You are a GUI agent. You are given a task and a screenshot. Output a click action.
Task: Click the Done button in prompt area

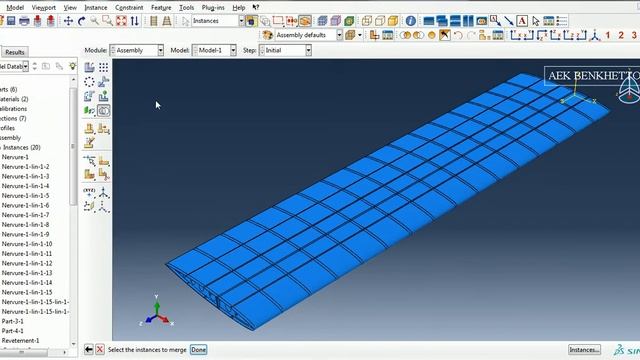tap(198, 350)
